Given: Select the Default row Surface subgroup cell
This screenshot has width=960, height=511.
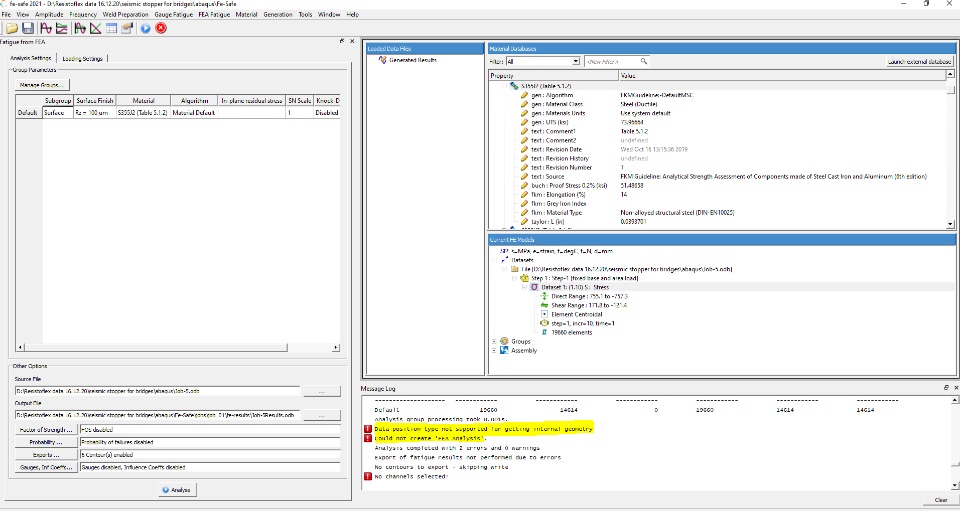Looking at the screenshot, I should pyautogui.click(x=58, y=113).
